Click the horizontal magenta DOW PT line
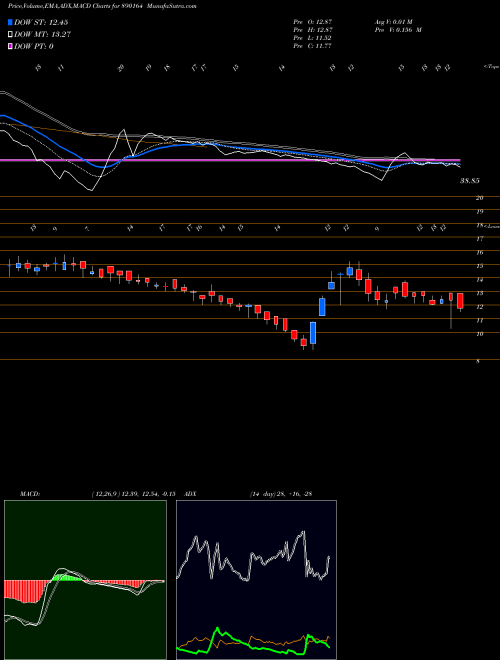The width and height of the screenshot is (500, 660). [x=230, y=160]
